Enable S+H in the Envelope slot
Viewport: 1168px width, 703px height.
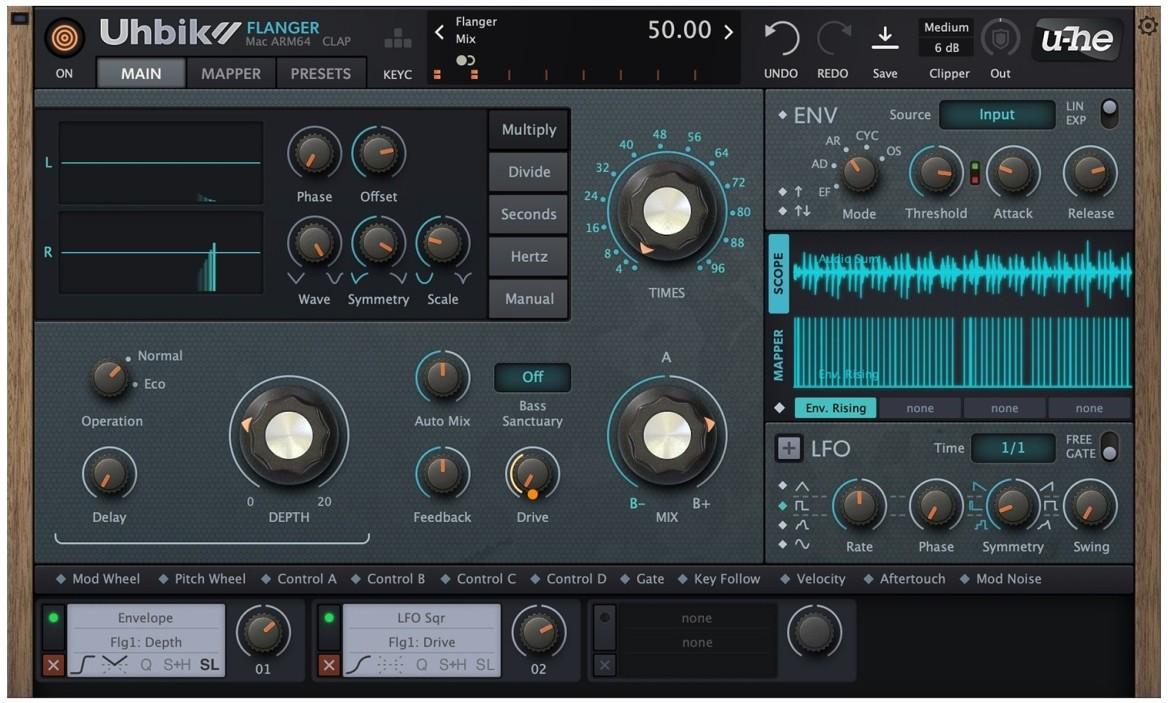pos(177,665)
